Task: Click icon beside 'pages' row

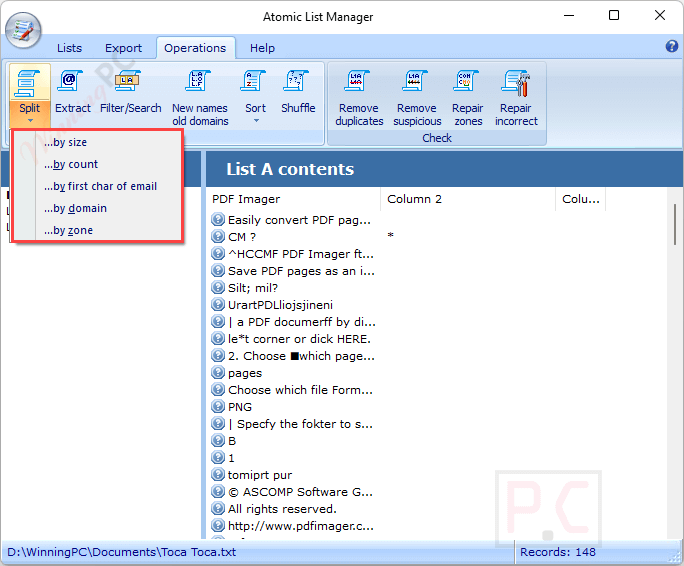Action: tap(218, 373)
